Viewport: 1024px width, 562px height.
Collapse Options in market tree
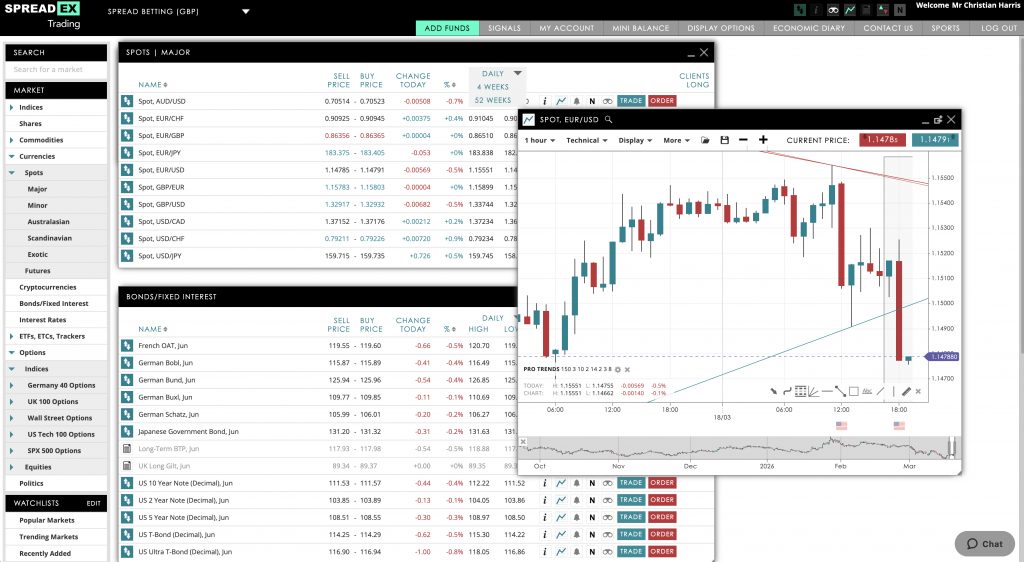point(12,352)
